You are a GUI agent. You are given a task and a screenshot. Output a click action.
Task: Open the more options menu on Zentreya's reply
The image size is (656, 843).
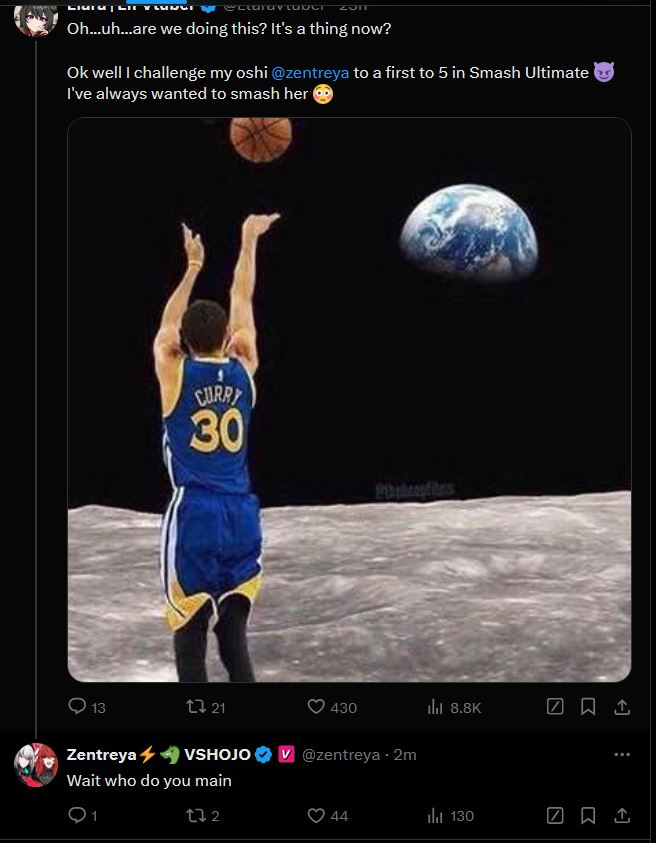[622, 754]
